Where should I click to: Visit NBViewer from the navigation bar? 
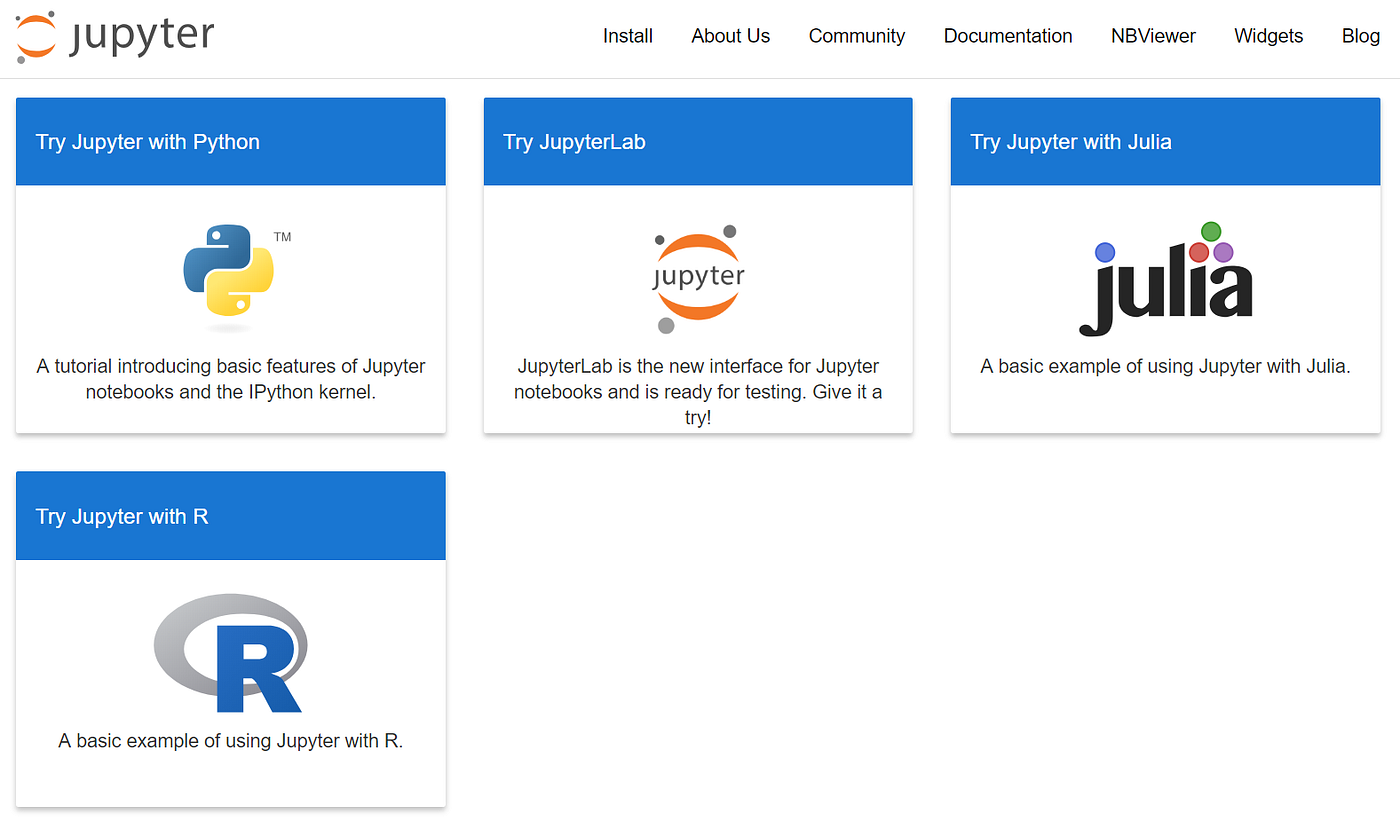1152,36
